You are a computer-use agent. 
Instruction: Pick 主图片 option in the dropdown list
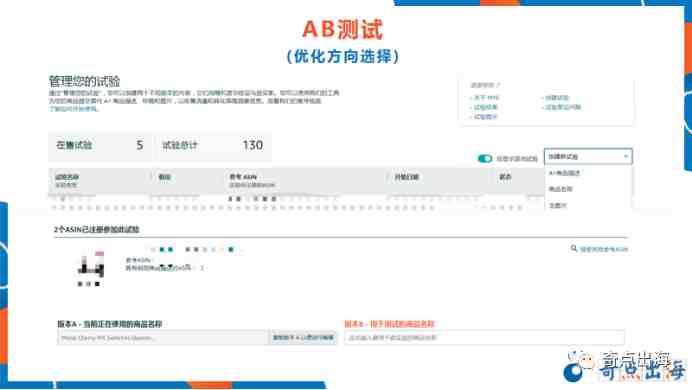[557, 205]
